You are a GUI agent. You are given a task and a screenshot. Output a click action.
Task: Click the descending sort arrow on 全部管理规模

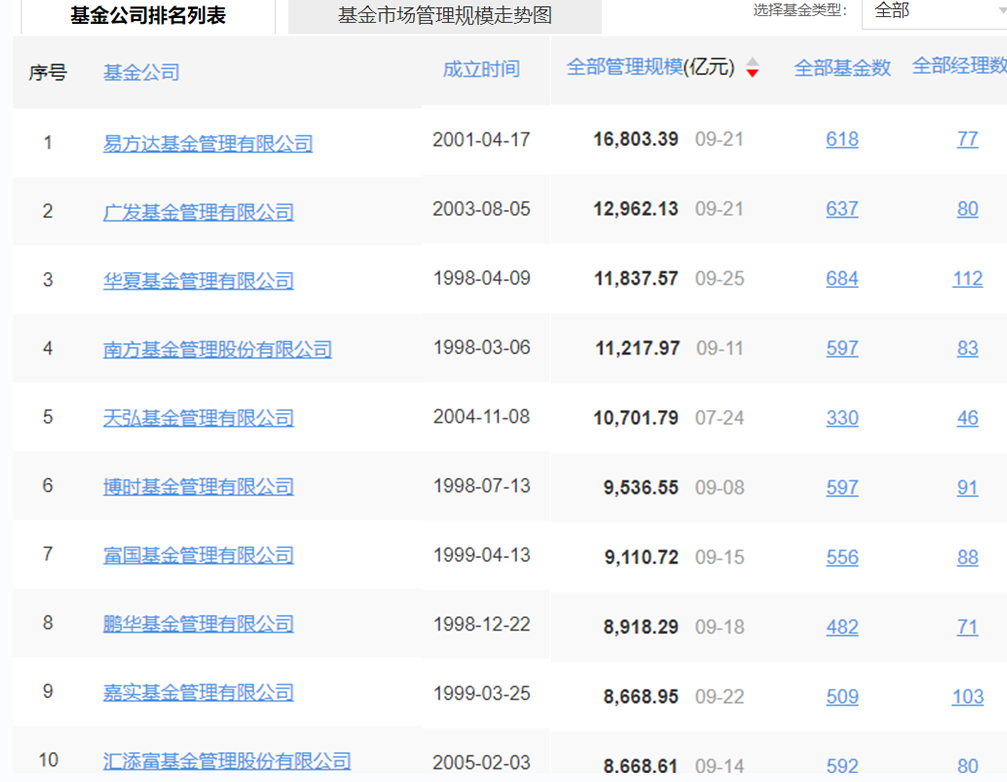(x=752, y=73)
